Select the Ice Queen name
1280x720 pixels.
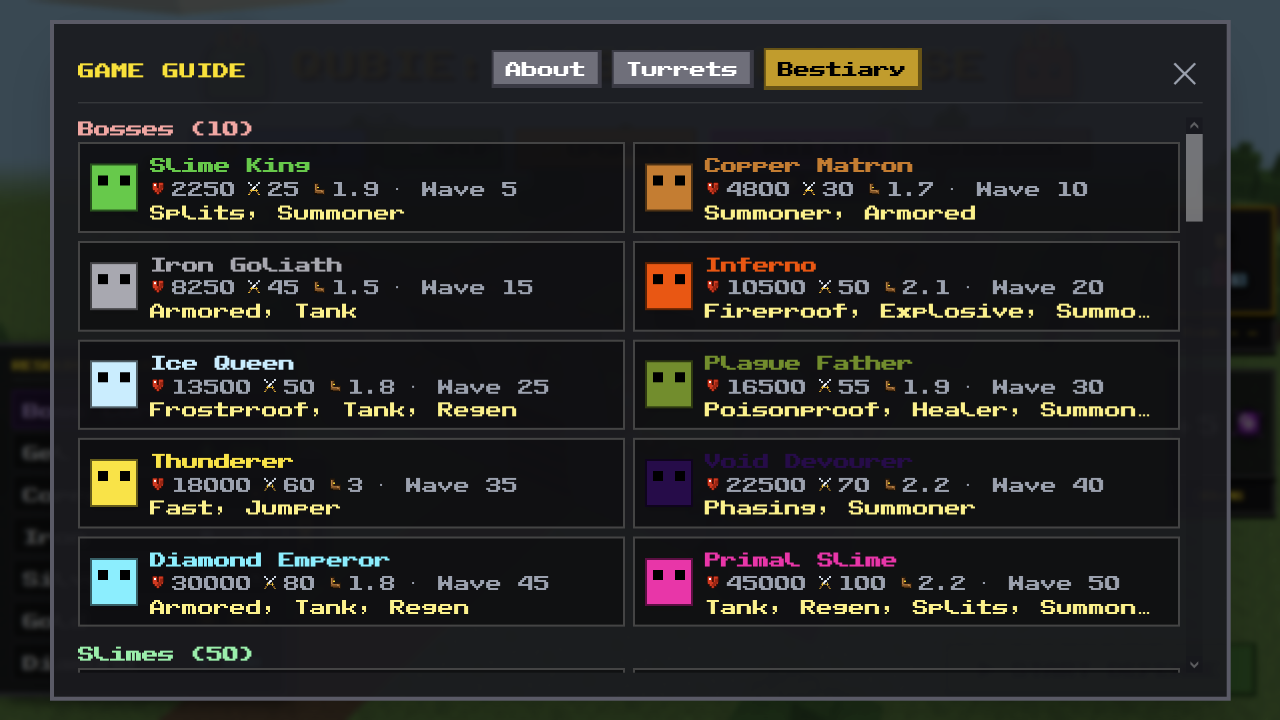(222, 362)
